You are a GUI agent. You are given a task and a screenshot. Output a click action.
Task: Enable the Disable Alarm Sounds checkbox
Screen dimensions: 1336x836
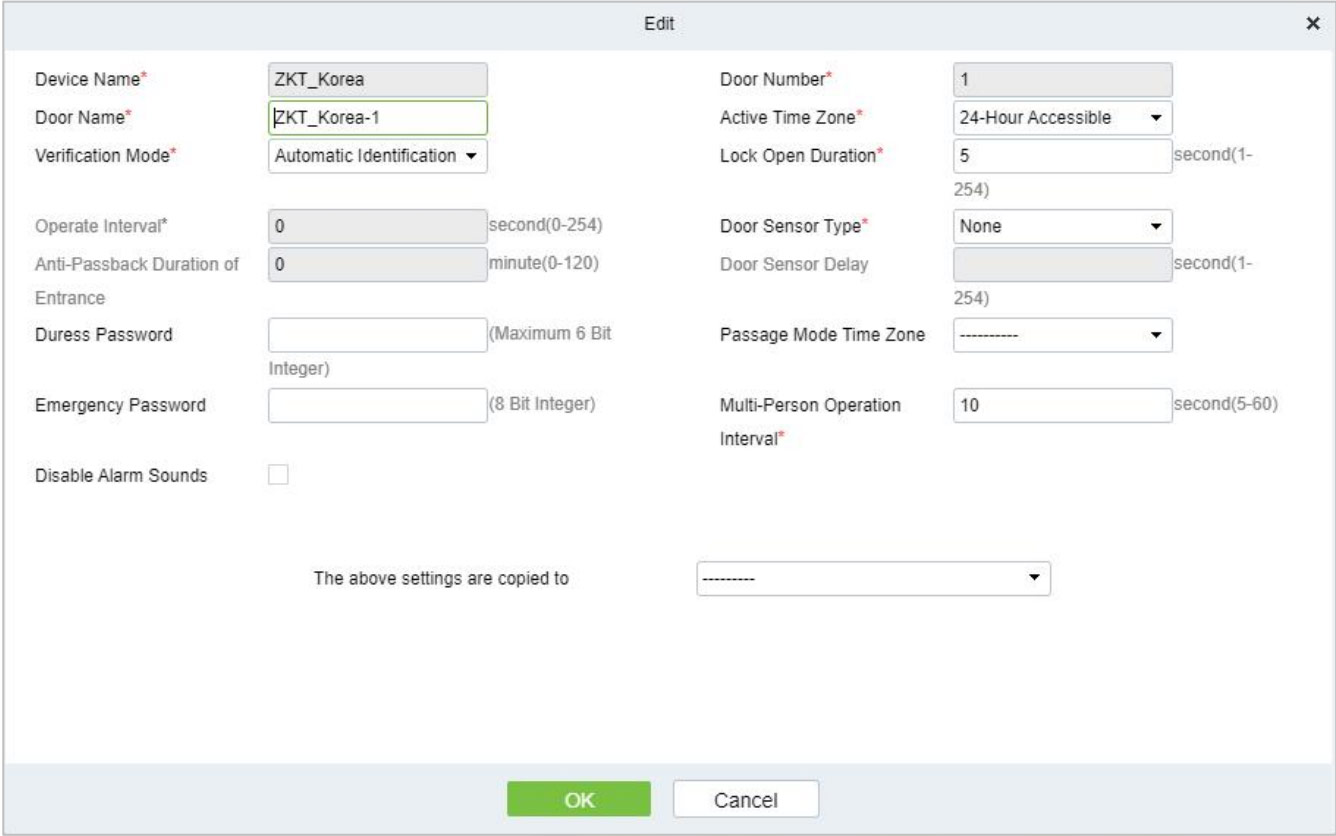pyautogui.click(x=278, y=476)
